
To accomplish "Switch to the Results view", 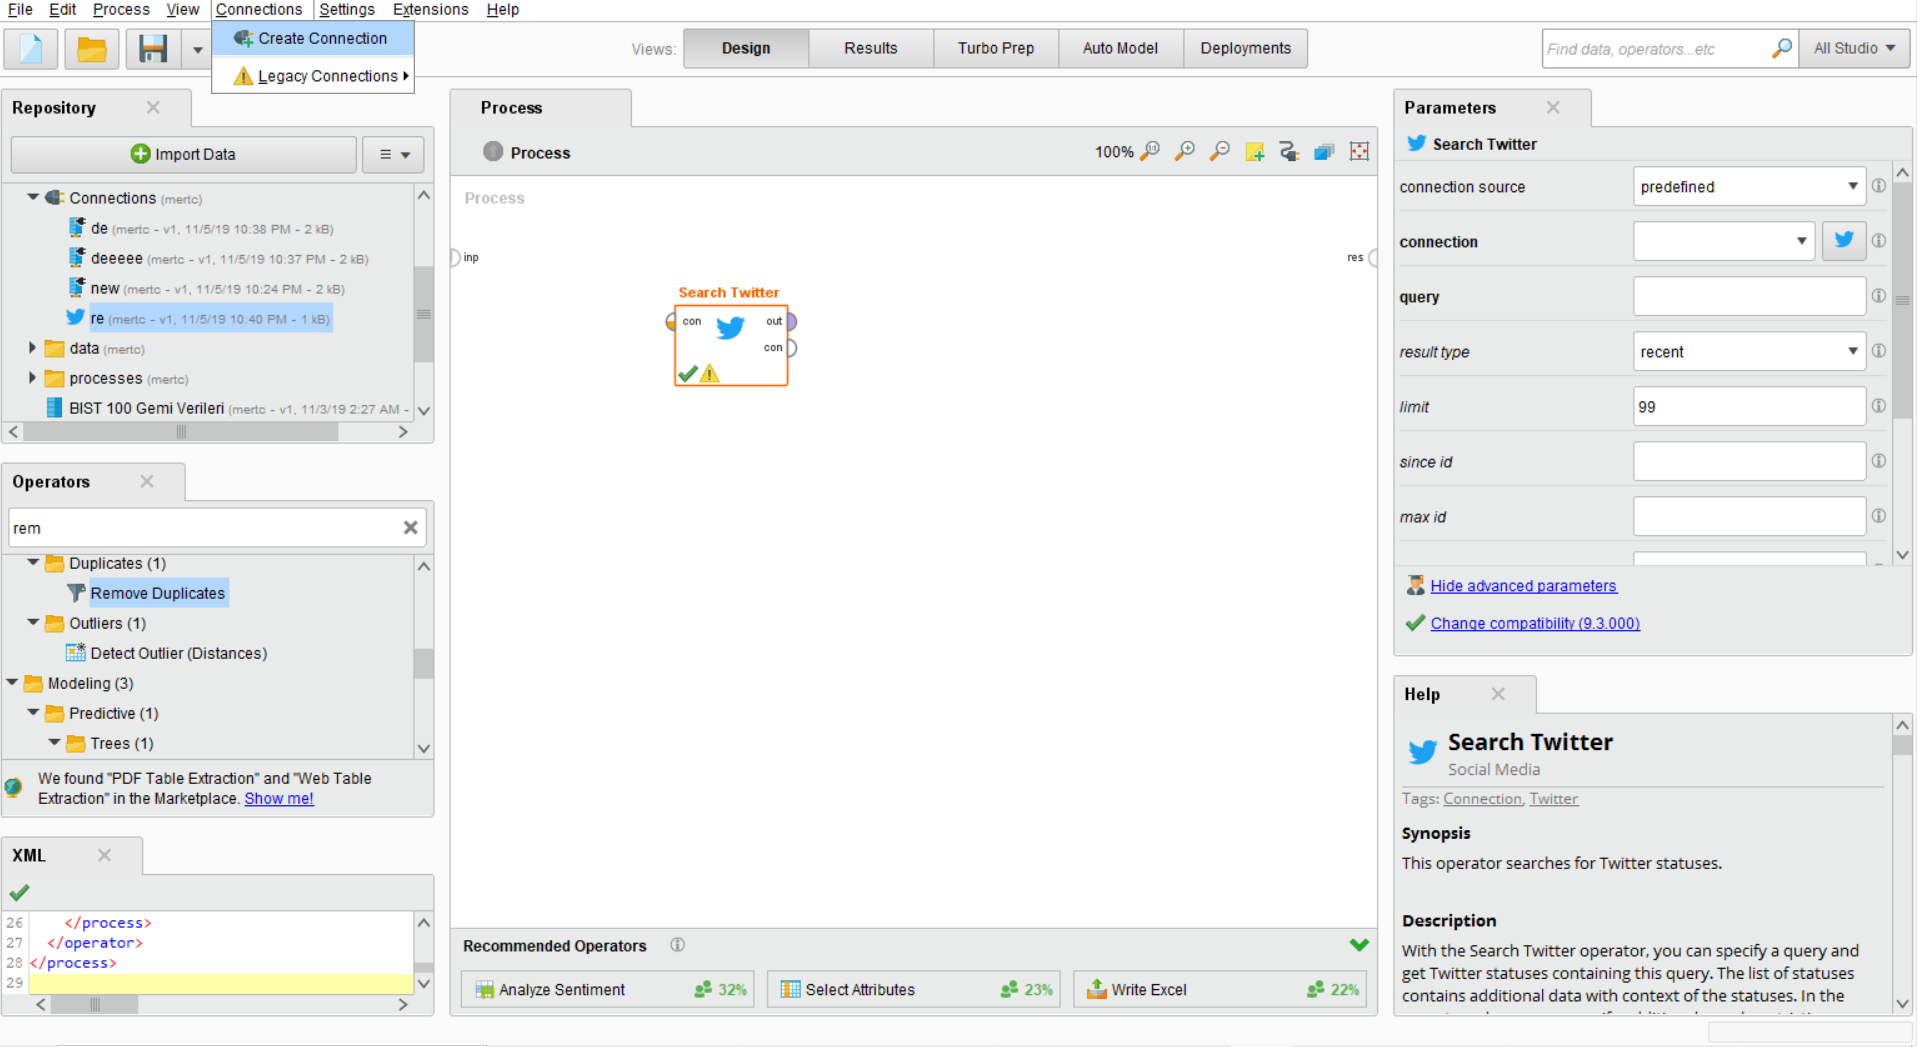I will pos(870,48).
